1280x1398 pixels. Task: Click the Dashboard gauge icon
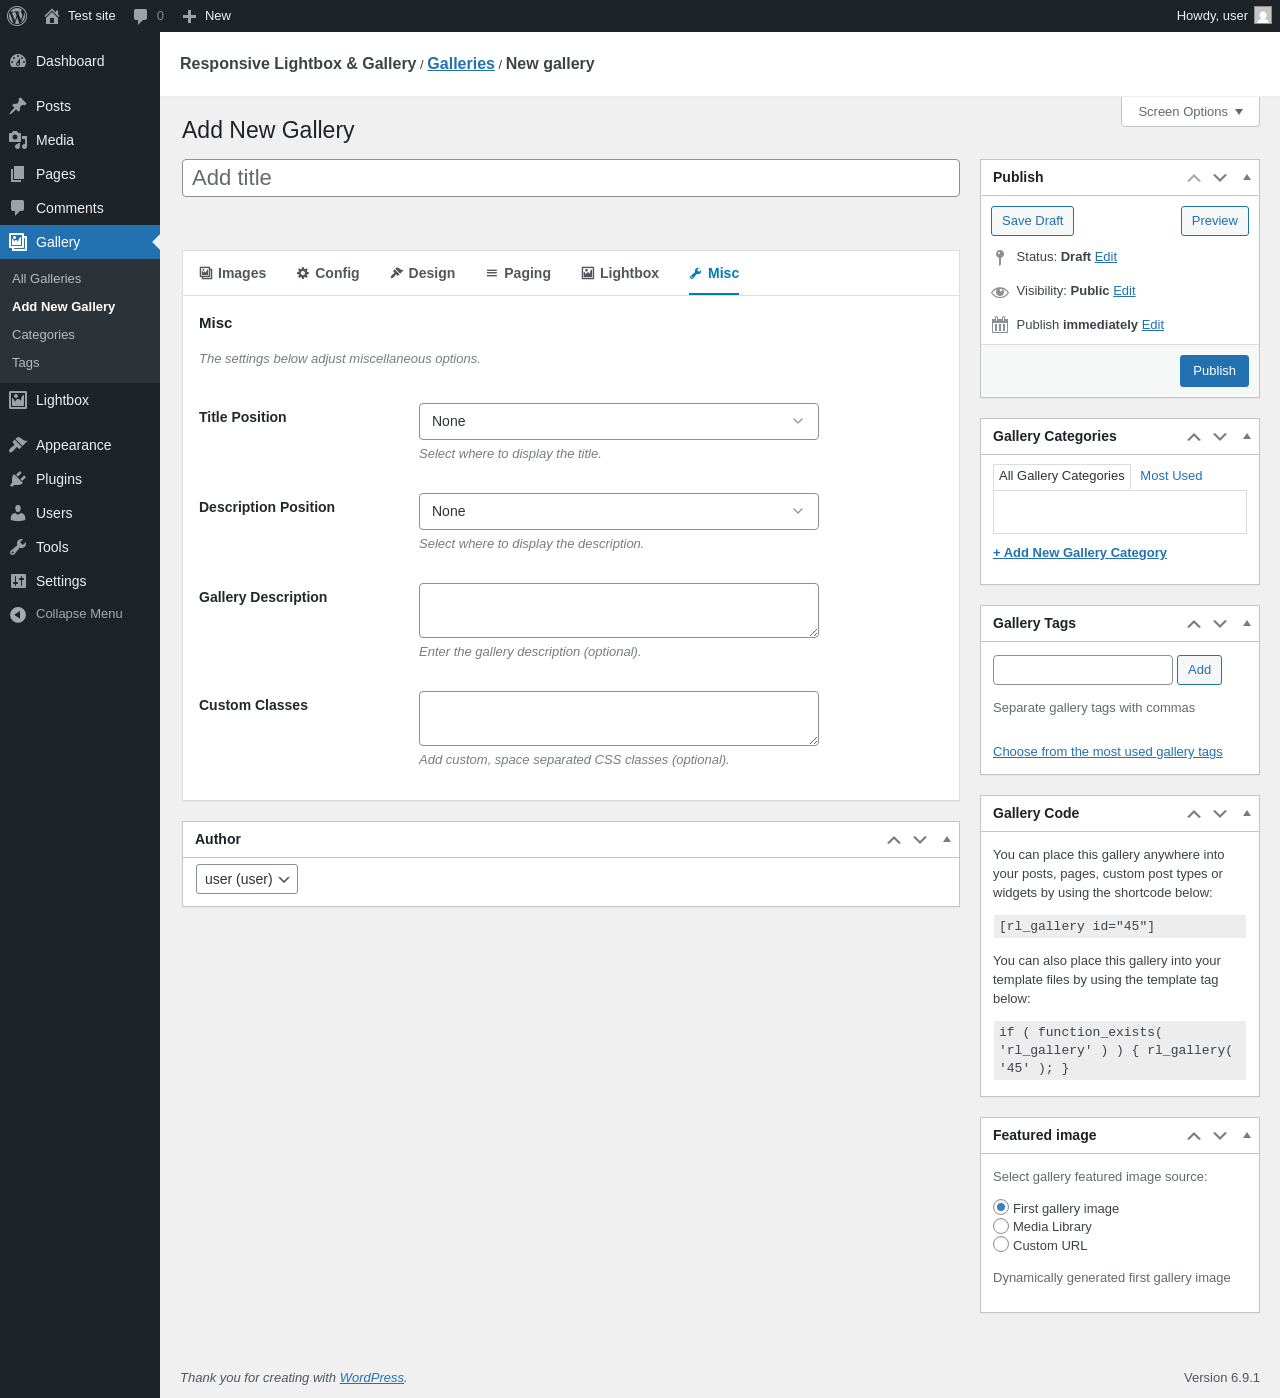18,61
